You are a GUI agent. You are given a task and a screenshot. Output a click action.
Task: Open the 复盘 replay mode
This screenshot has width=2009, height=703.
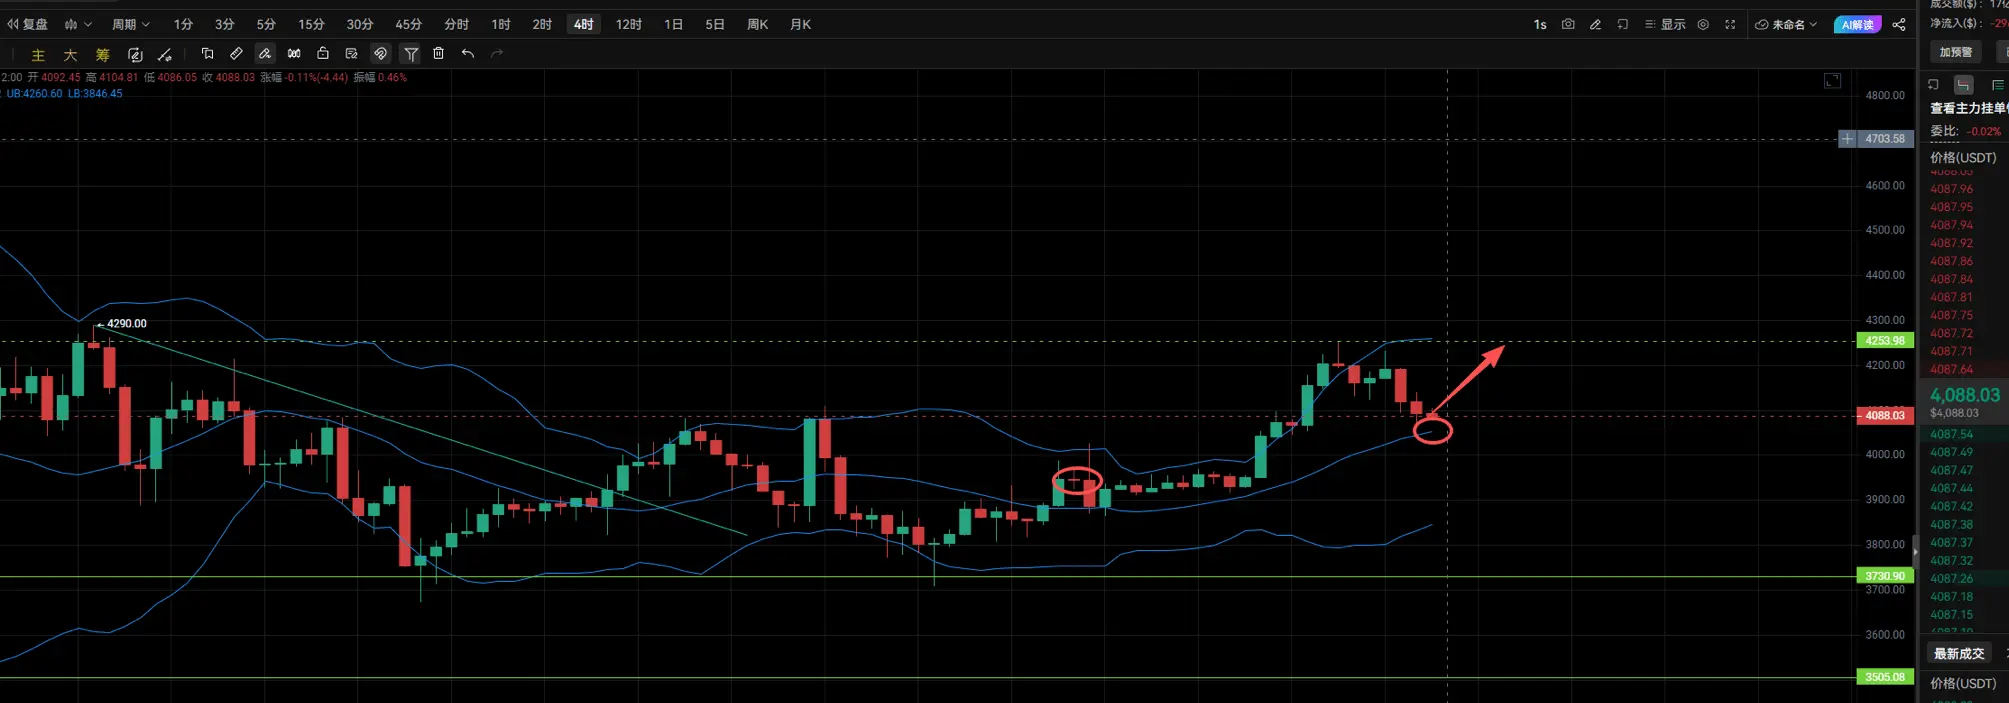point(28,24)
